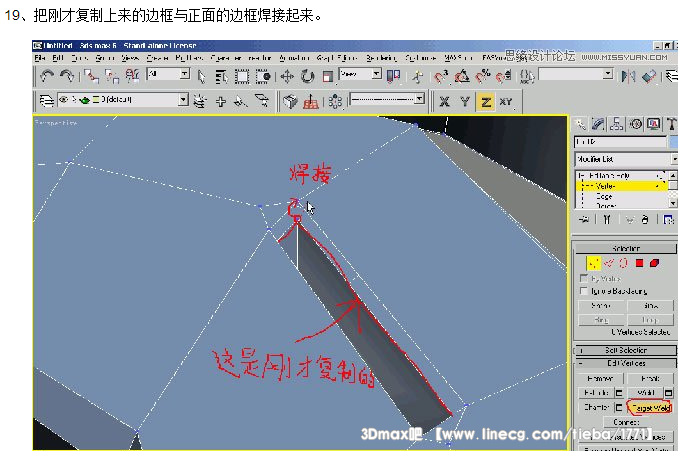Activate Select and Move tool
The width and height of the screenshot is (682, 451).
coord(287,77)
